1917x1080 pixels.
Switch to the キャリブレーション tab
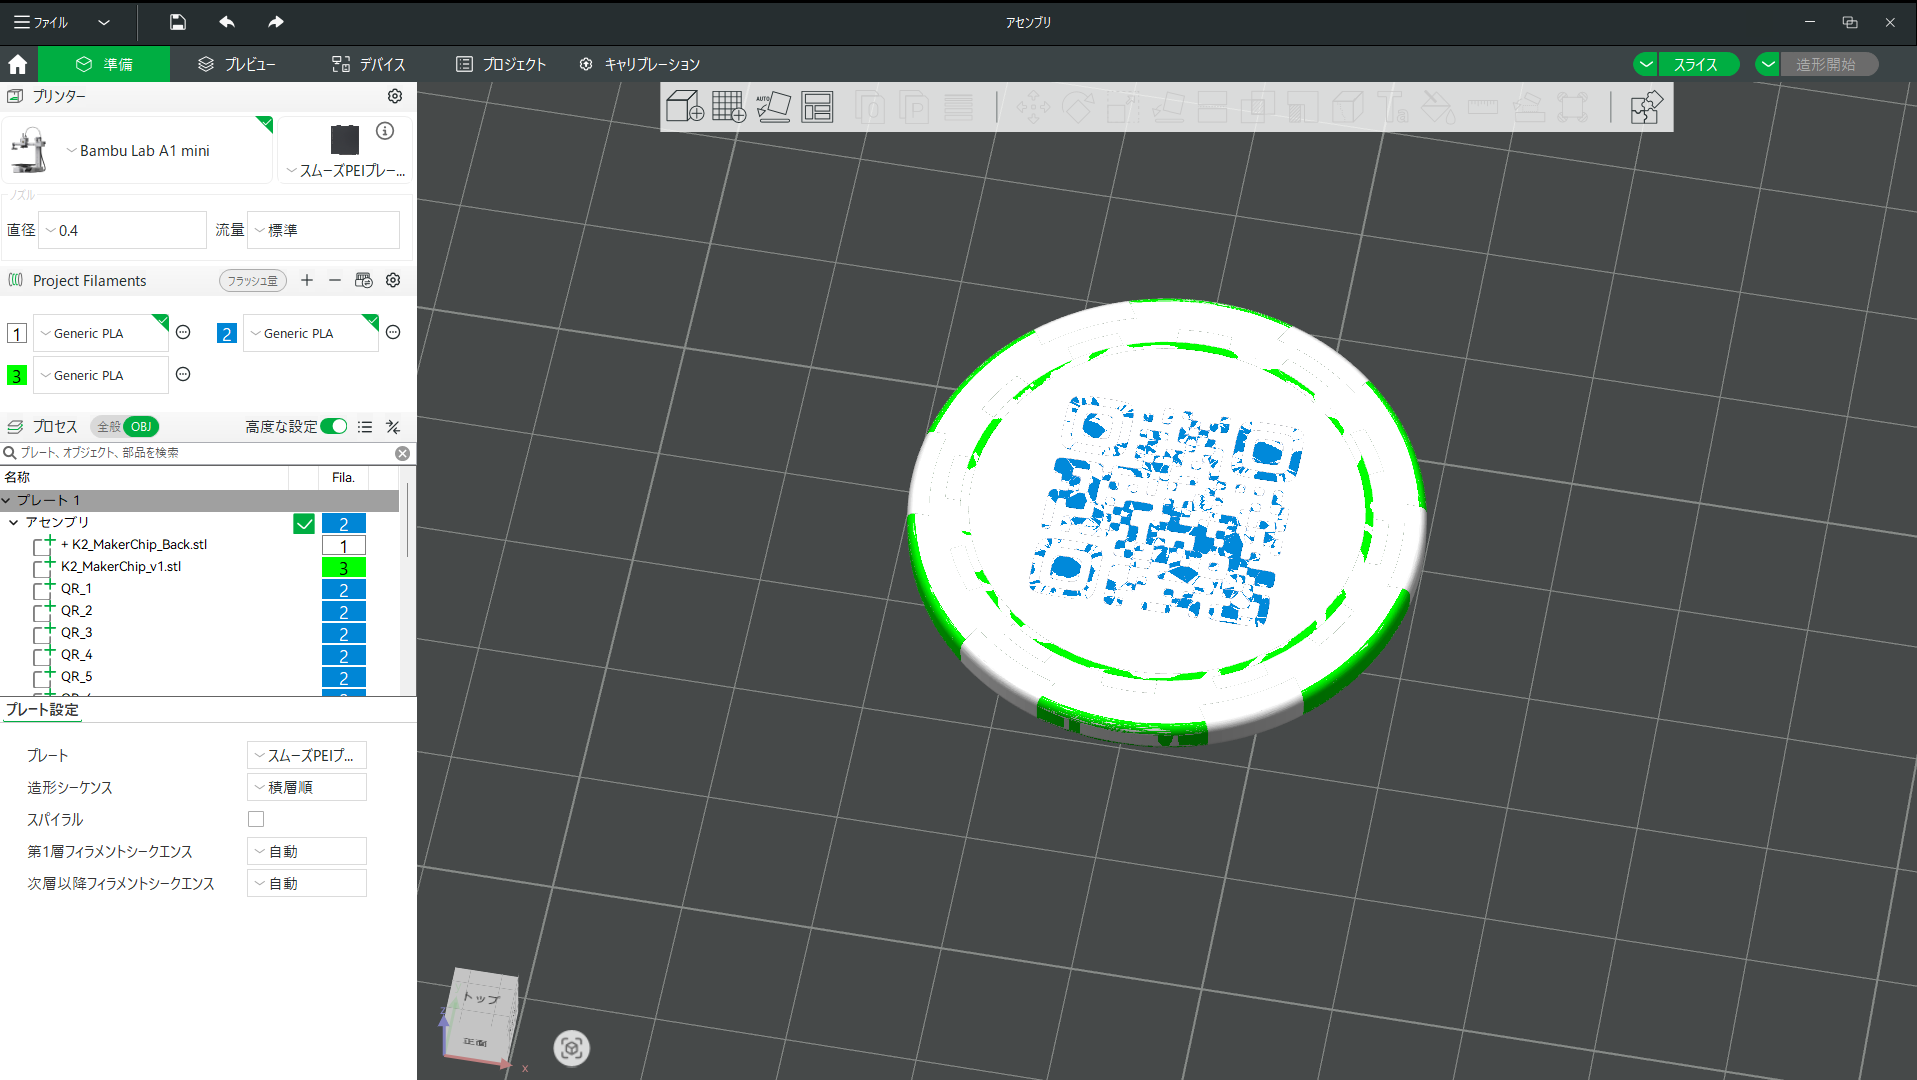(640, 64)
